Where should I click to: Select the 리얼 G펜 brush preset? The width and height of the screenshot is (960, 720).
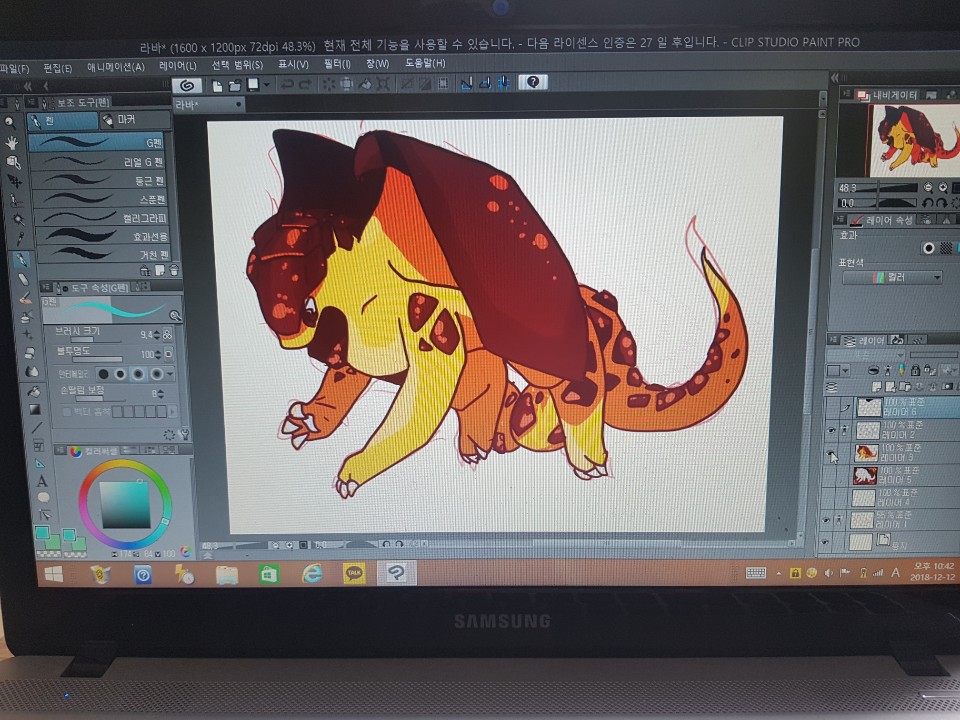tap(100, 162)
